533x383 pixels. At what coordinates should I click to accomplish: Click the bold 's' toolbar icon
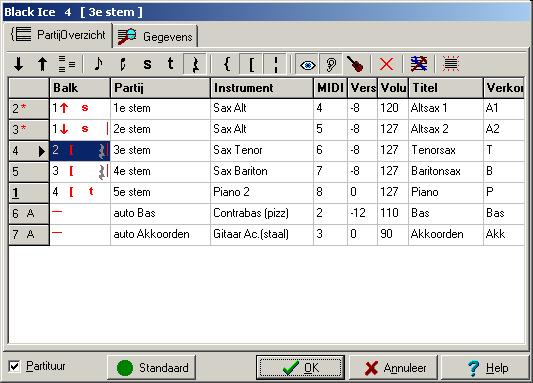click(x=147, y=64)
